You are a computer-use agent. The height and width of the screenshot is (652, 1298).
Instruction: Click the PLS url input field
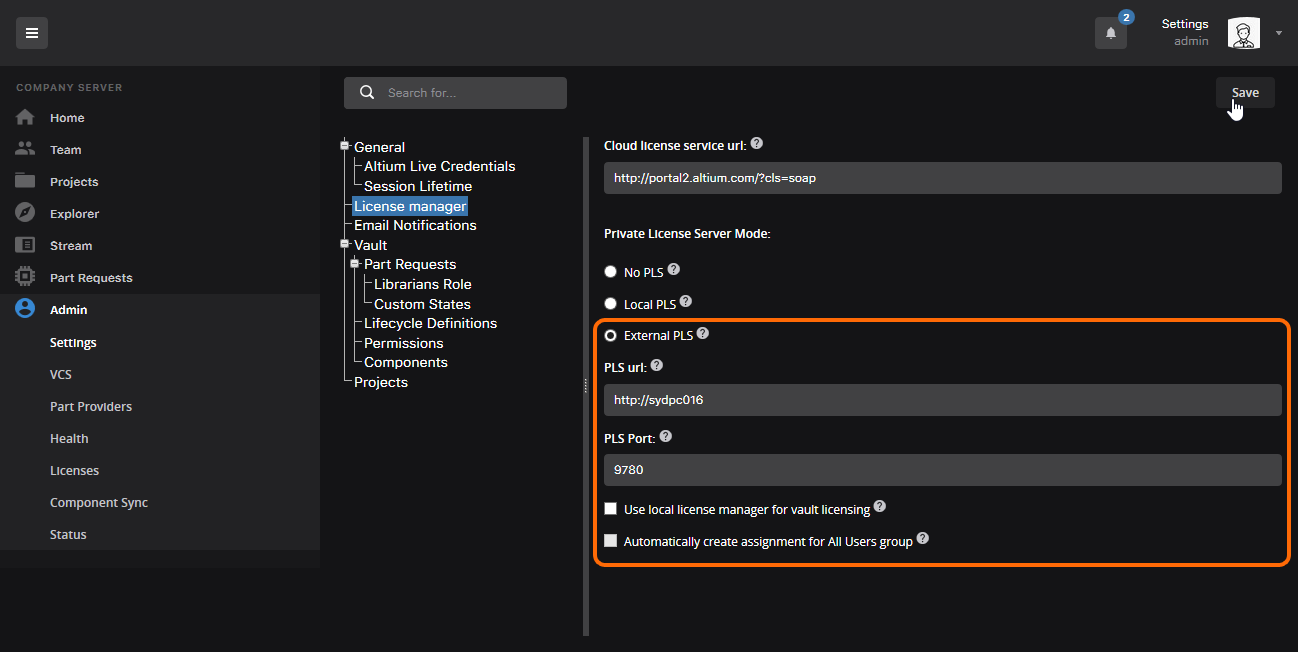(x=942, y=400)
